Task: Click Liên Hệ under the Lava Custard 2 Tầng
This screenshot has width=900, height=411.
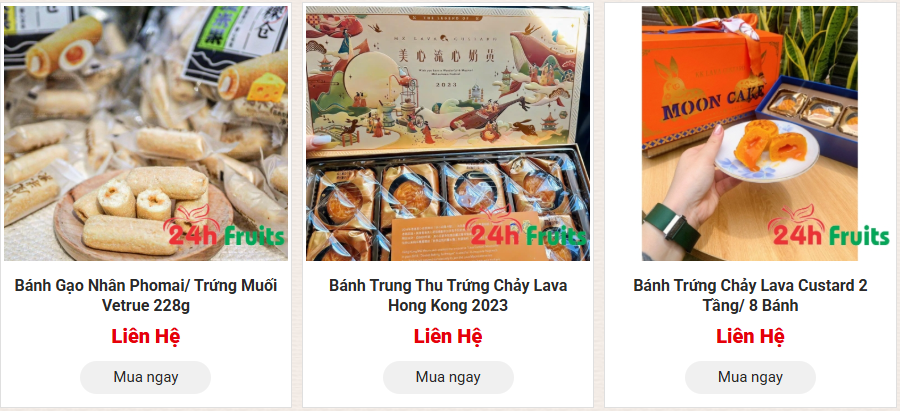Action: point(750,336)
